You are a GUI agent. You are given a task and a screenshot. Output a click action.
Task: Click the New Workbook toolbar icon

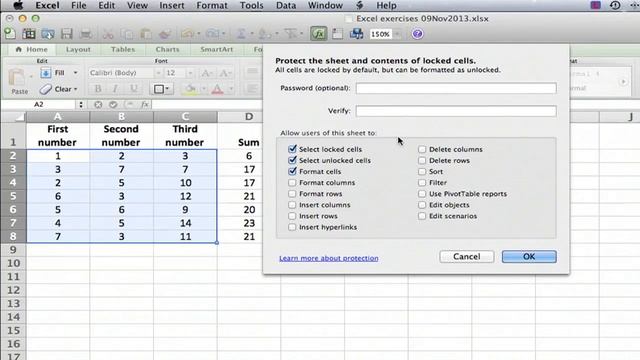click(10, 34)
